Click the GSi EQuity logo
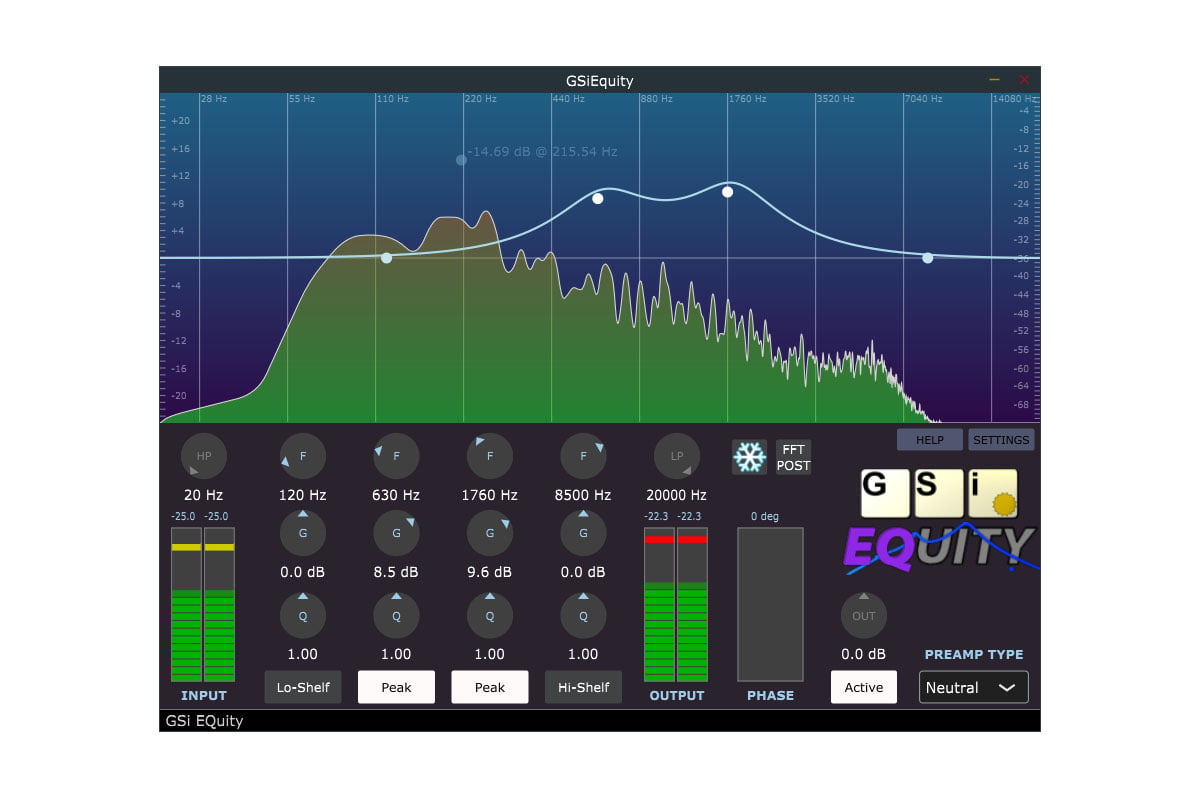This screenshot has width=1200, height=800. point(940,522)
